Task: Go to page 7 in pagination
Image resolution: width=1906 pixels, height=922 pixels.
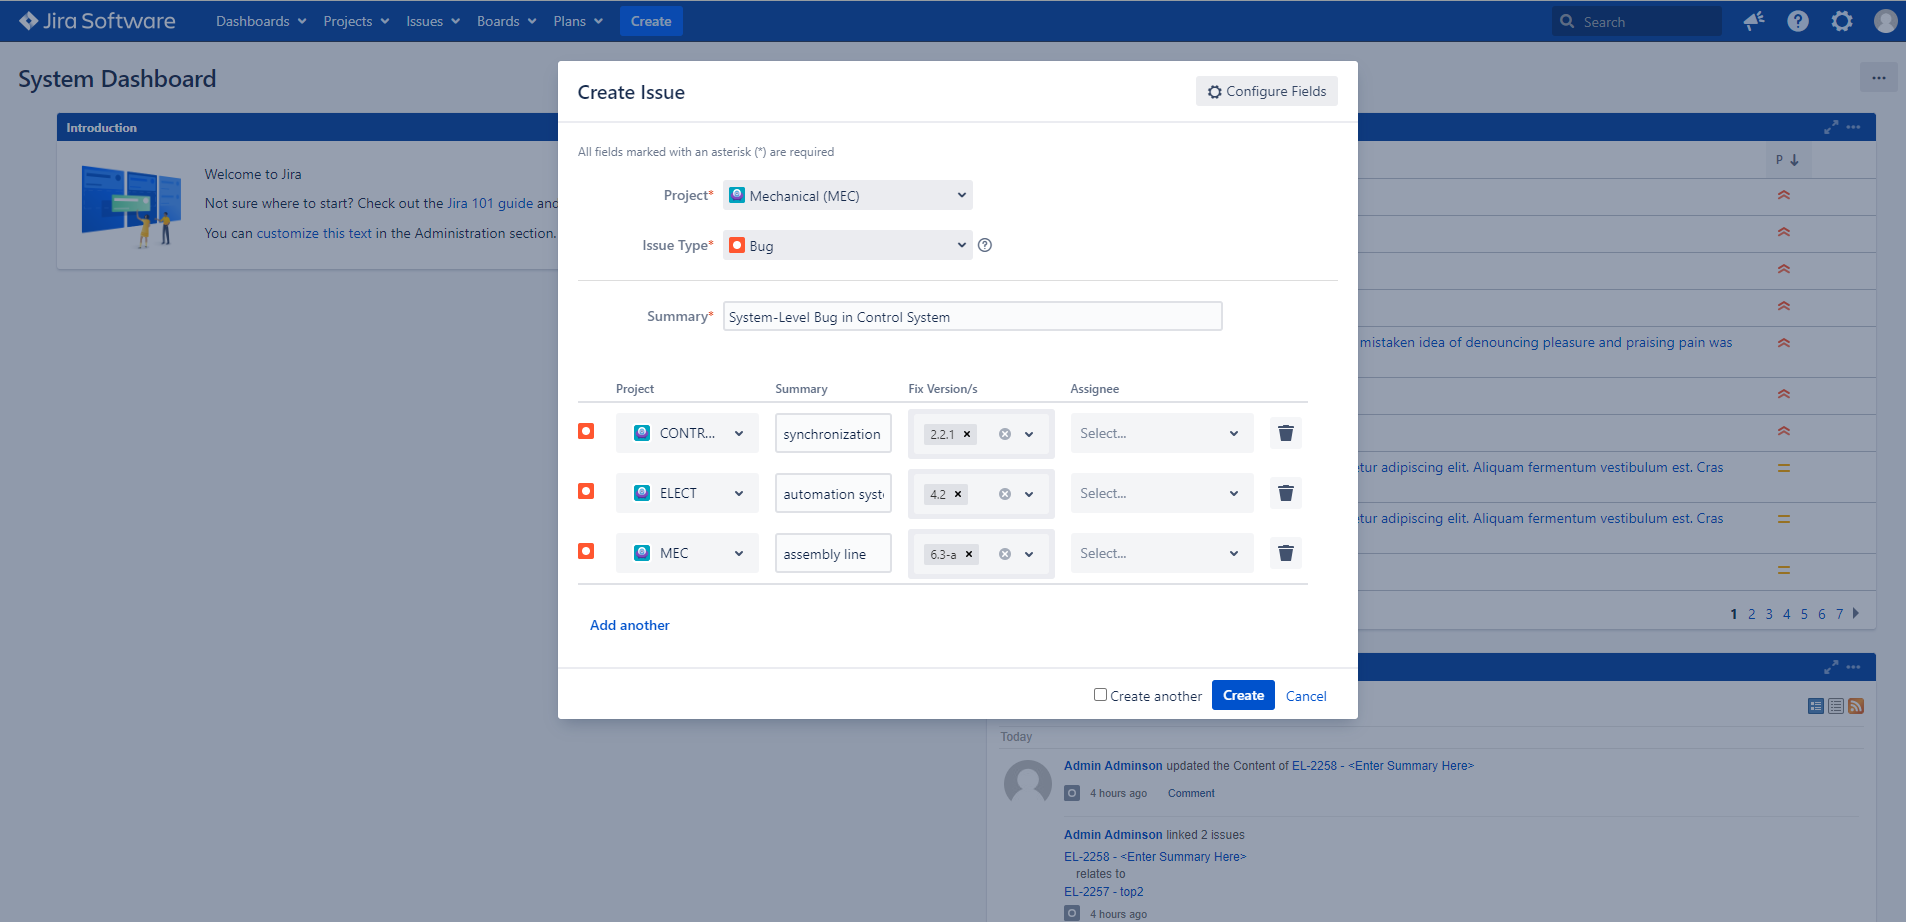Action: click(1839, 614)
